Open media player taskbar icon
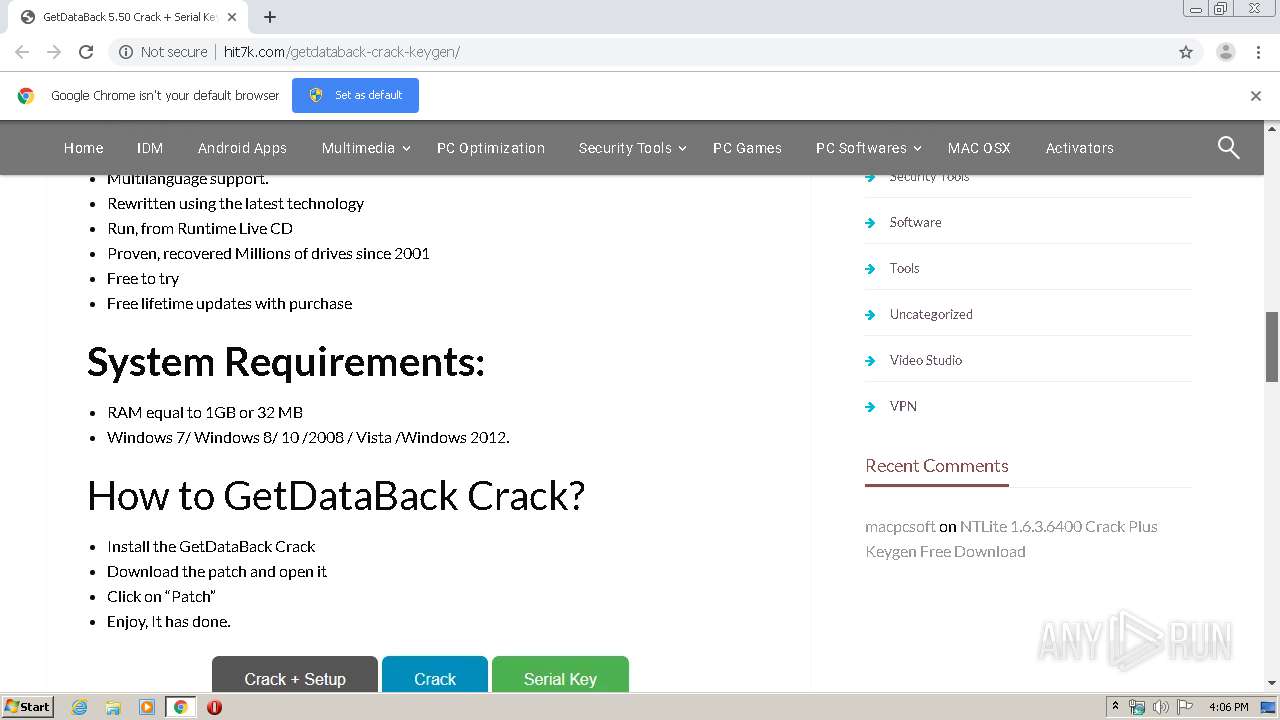The image size is (1280, 720). click(146, 707)
